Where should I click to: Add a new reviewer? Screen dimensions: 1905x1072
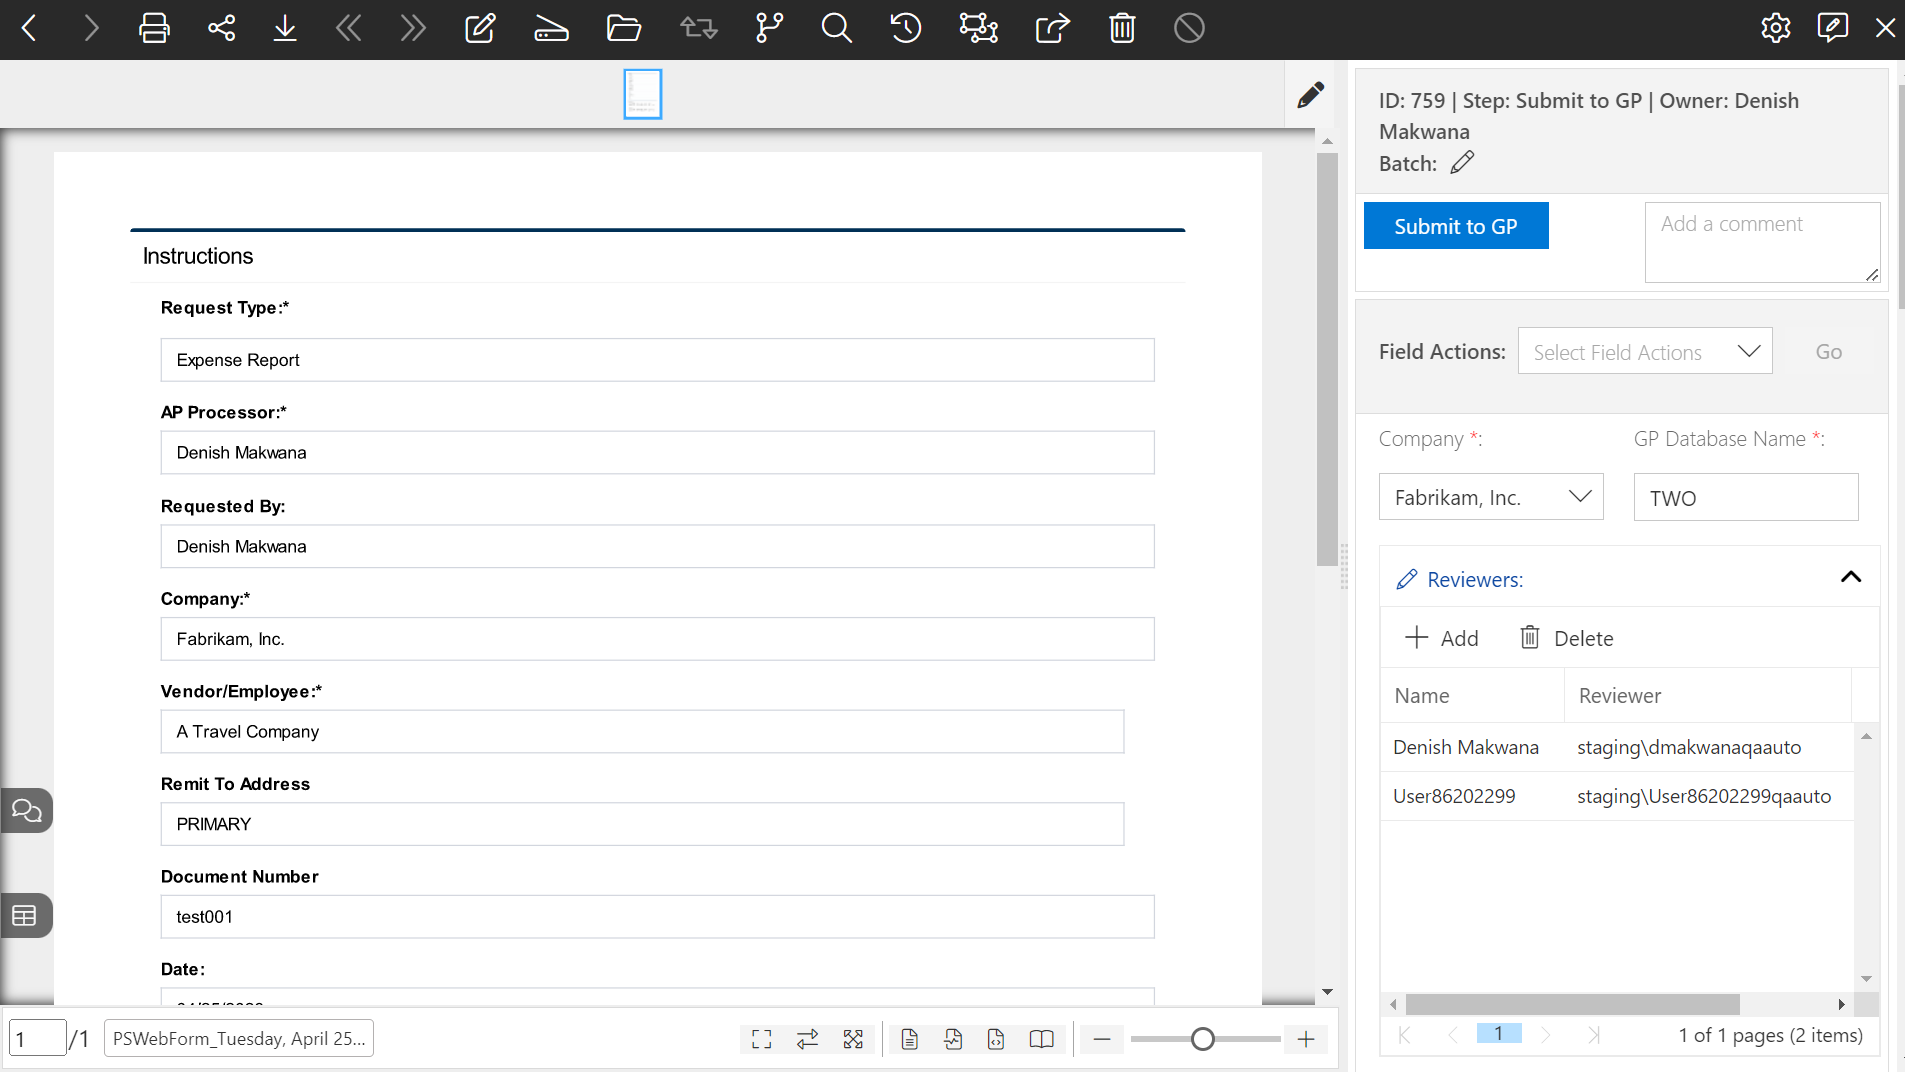pos(1442,638)
